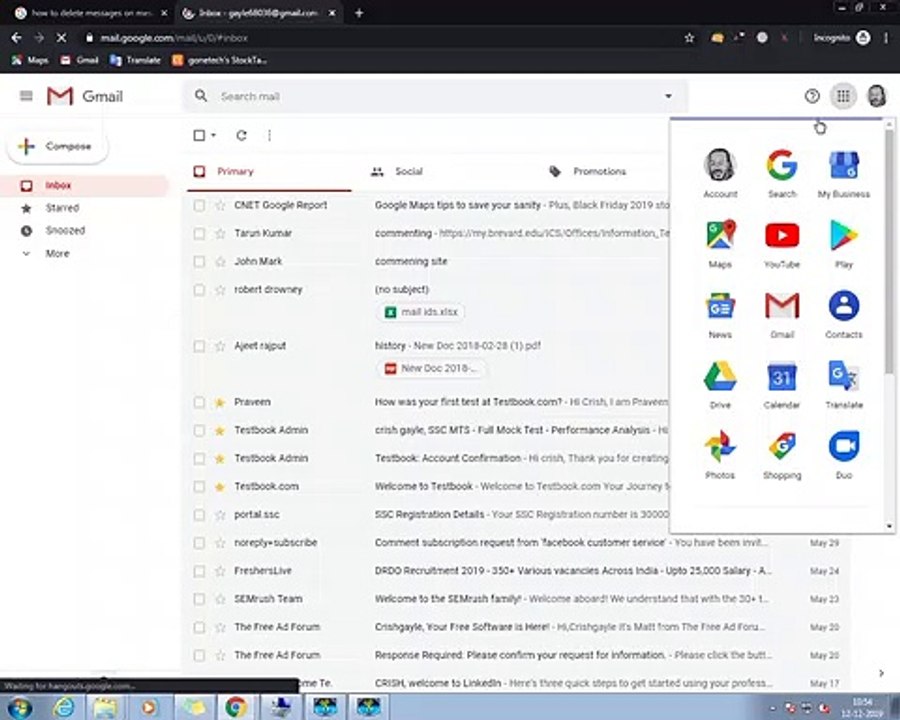Launch YouTube from the apps grid
900x720 pixels.
(x=782, y=243)
